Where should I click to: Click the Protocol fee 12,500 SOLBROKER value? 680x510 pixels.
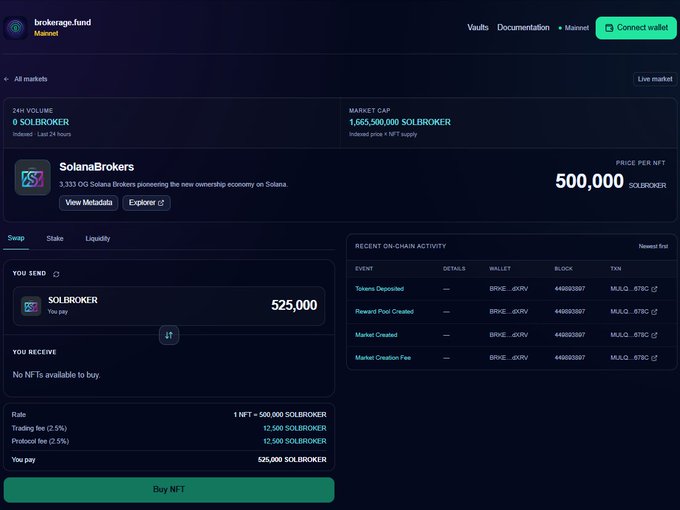pyautogui.click(x=294, y=441)
